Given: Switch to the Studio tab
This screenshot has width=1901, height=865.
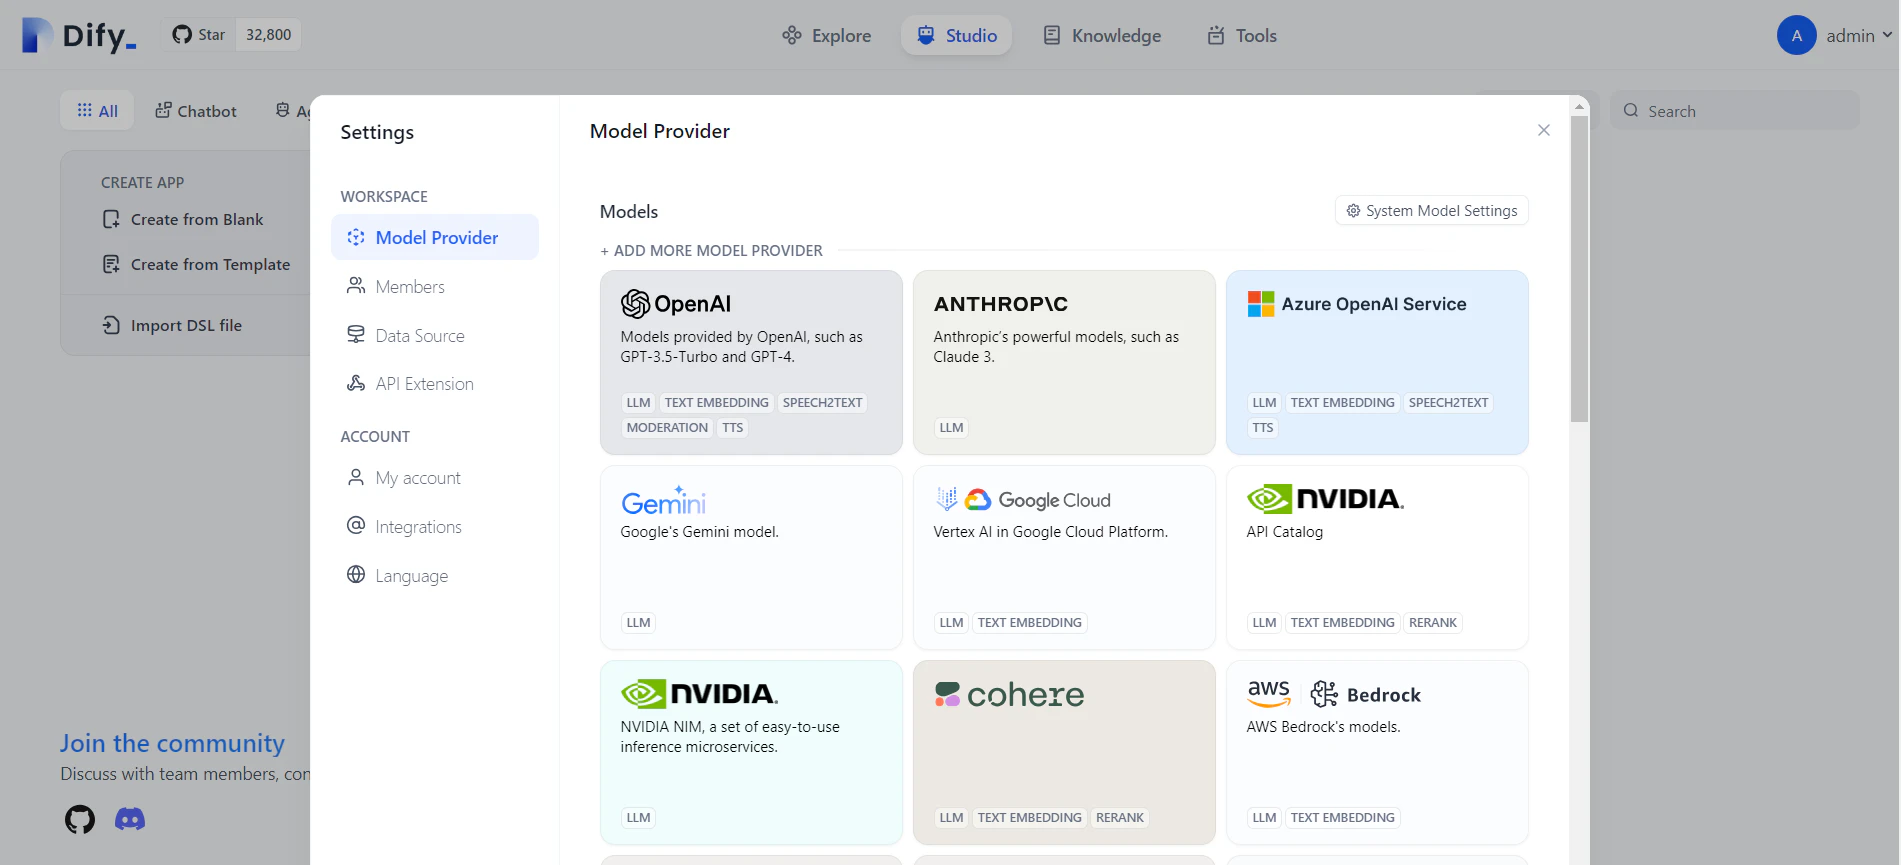Looking at the screenshot, I should point(957,36).
